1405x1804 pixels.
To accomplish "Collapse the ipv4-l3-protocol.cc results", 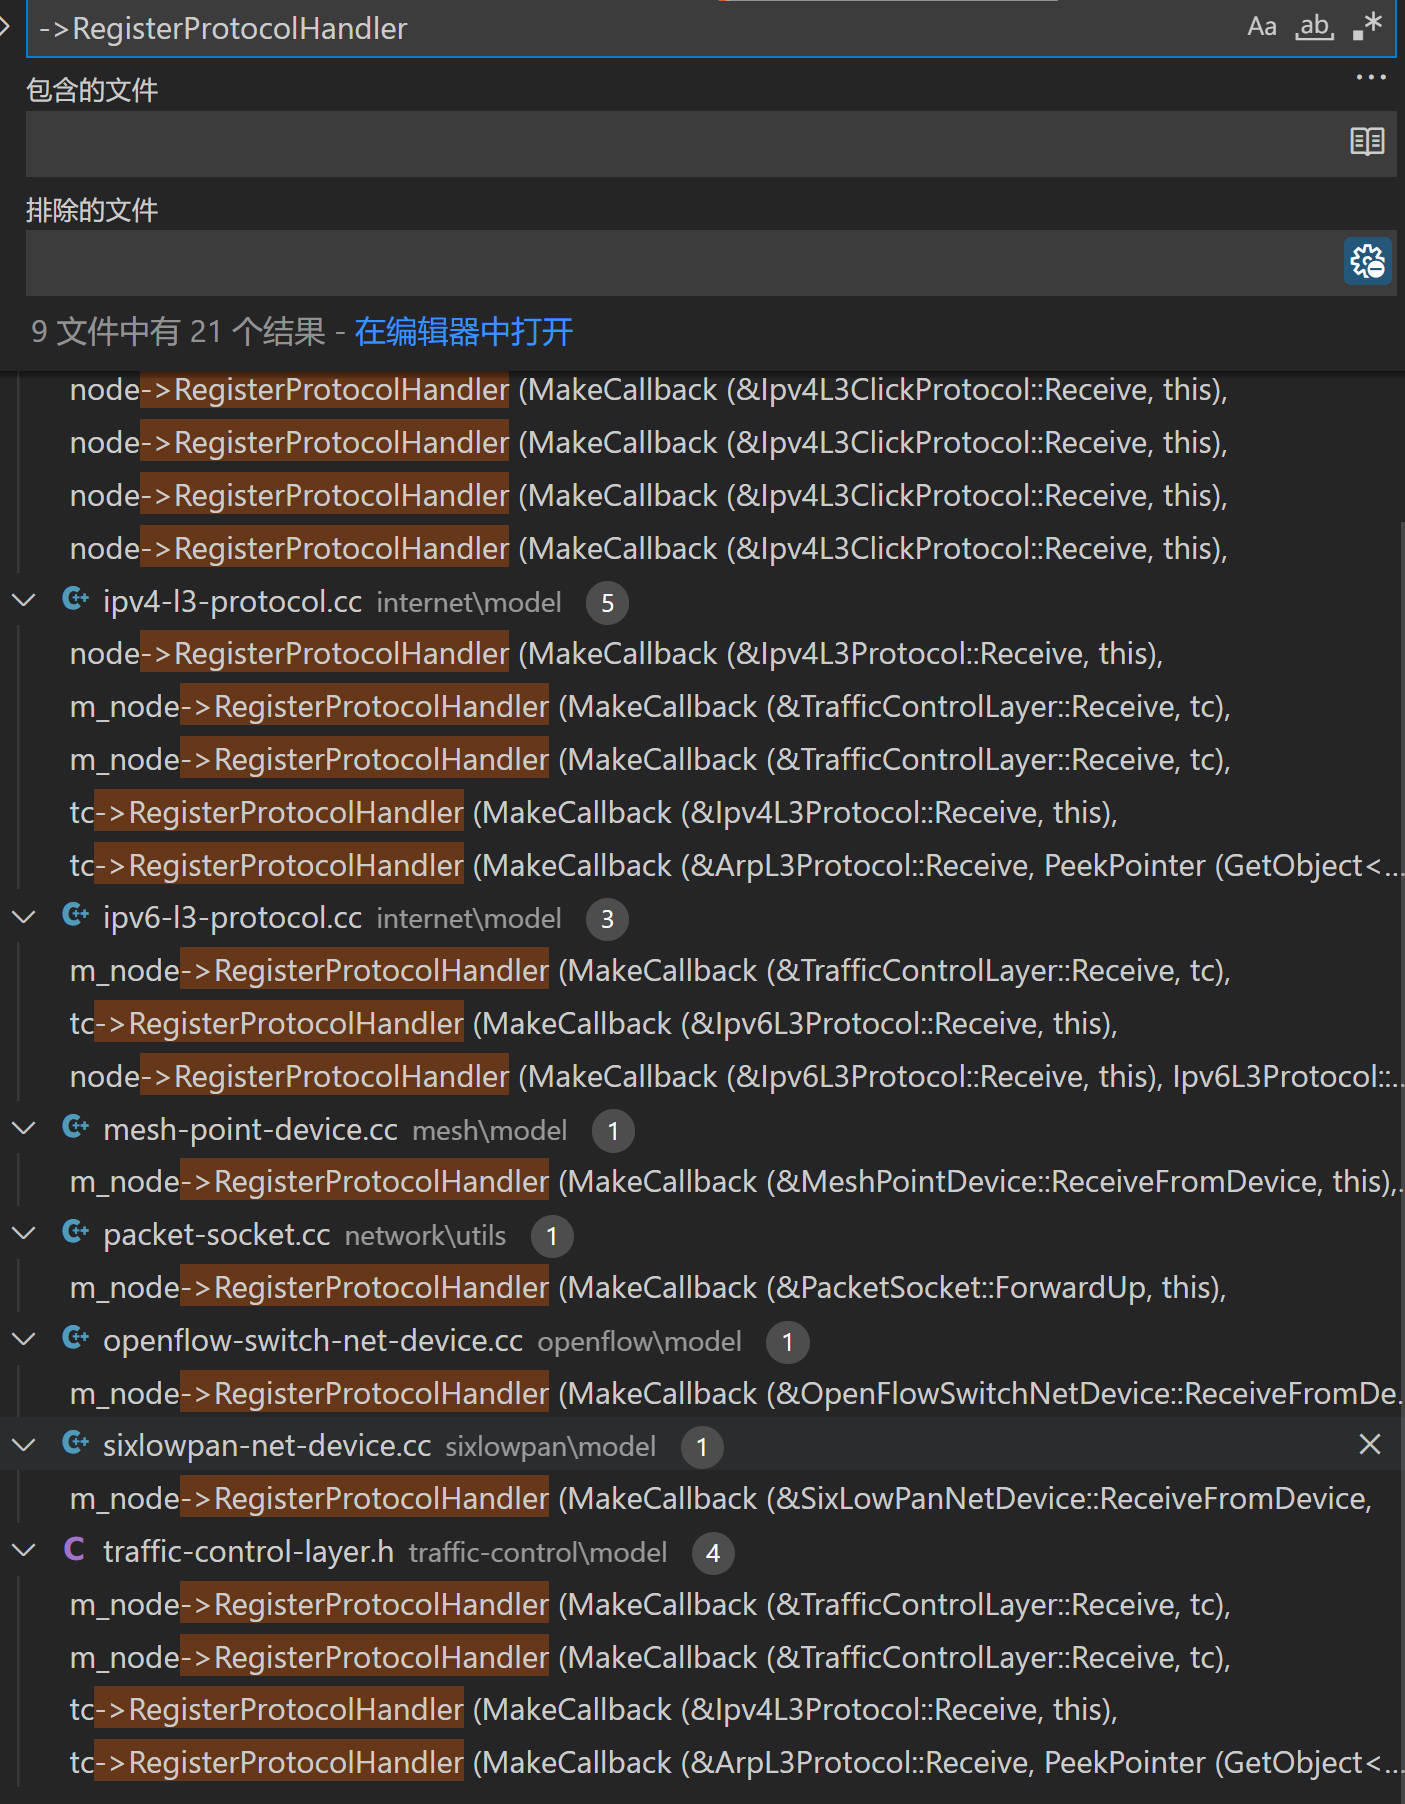I will tap(23, 601).
